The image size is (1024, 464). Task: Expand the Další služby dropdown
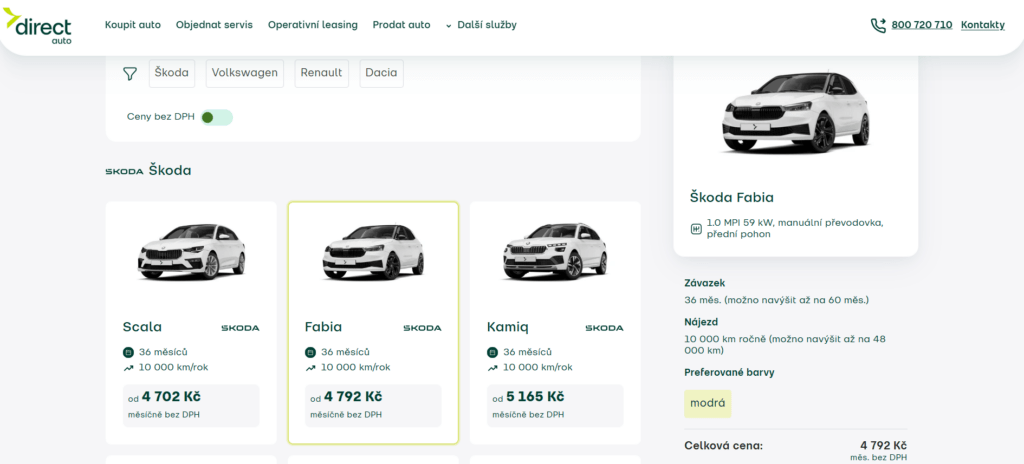[x=481, y=25]
